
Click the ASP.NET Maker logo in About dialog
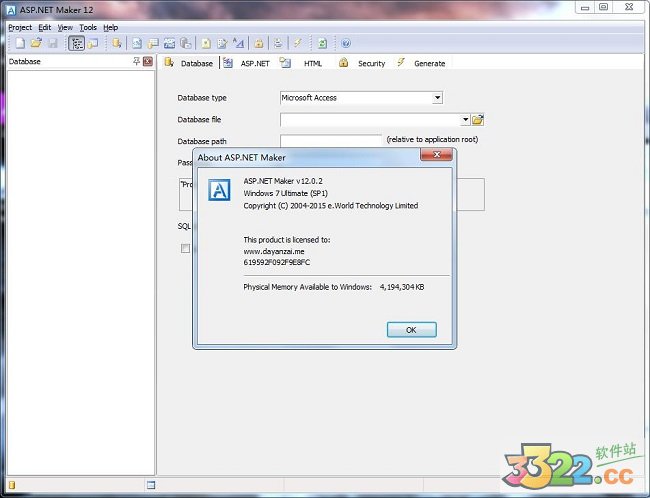click(x=219, y=190)
